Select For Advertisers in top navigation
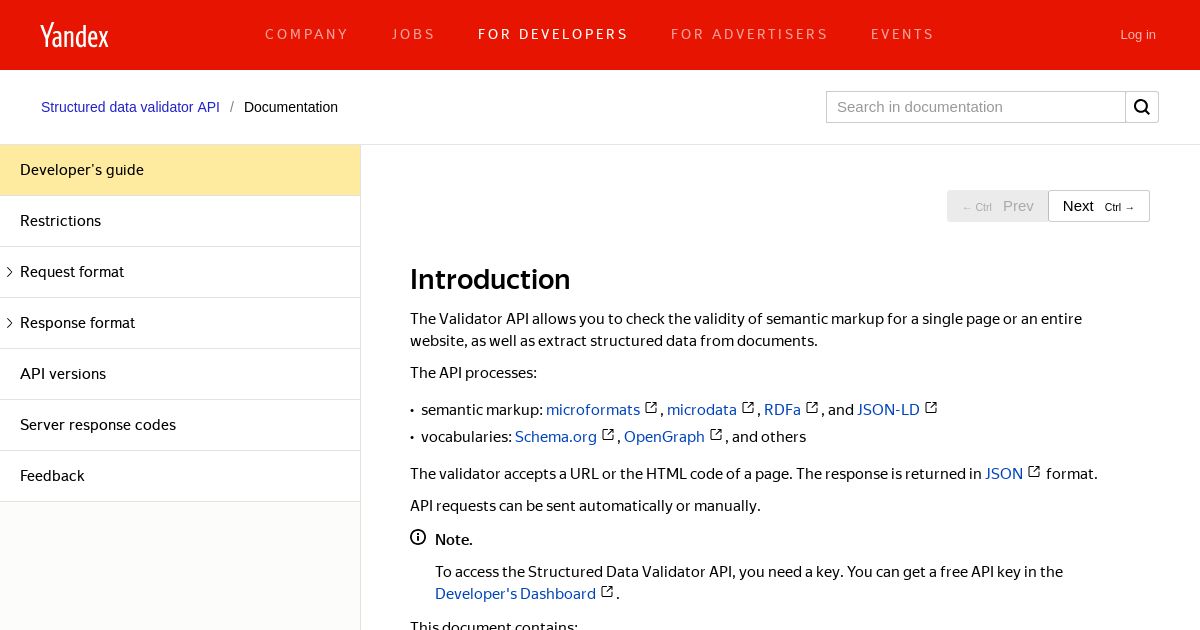Viewport: 1200px width, 630px height. click(x=749, y=34)
